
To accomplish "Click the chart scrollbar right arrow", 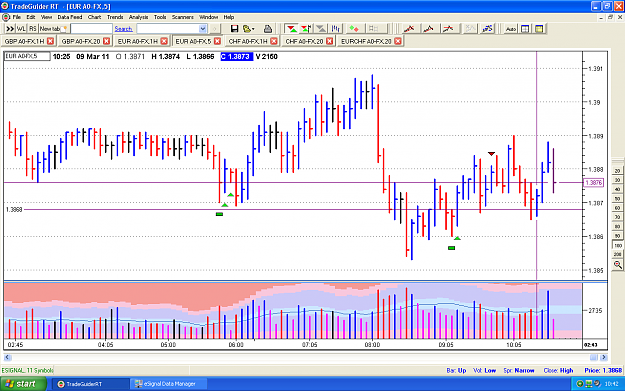I will pyautogui.click(x=603, y=358).
